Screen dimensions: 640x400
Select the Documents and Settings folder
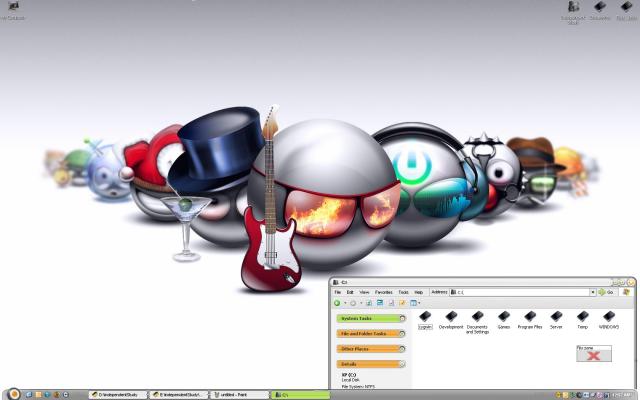(x=477, y=322)
